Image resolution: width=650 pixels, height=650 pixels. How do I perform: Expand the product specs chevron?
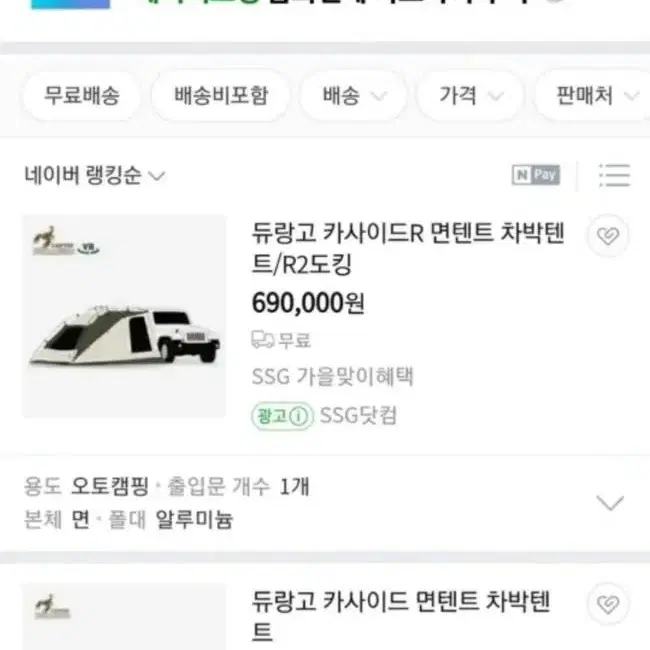[609, 502]
